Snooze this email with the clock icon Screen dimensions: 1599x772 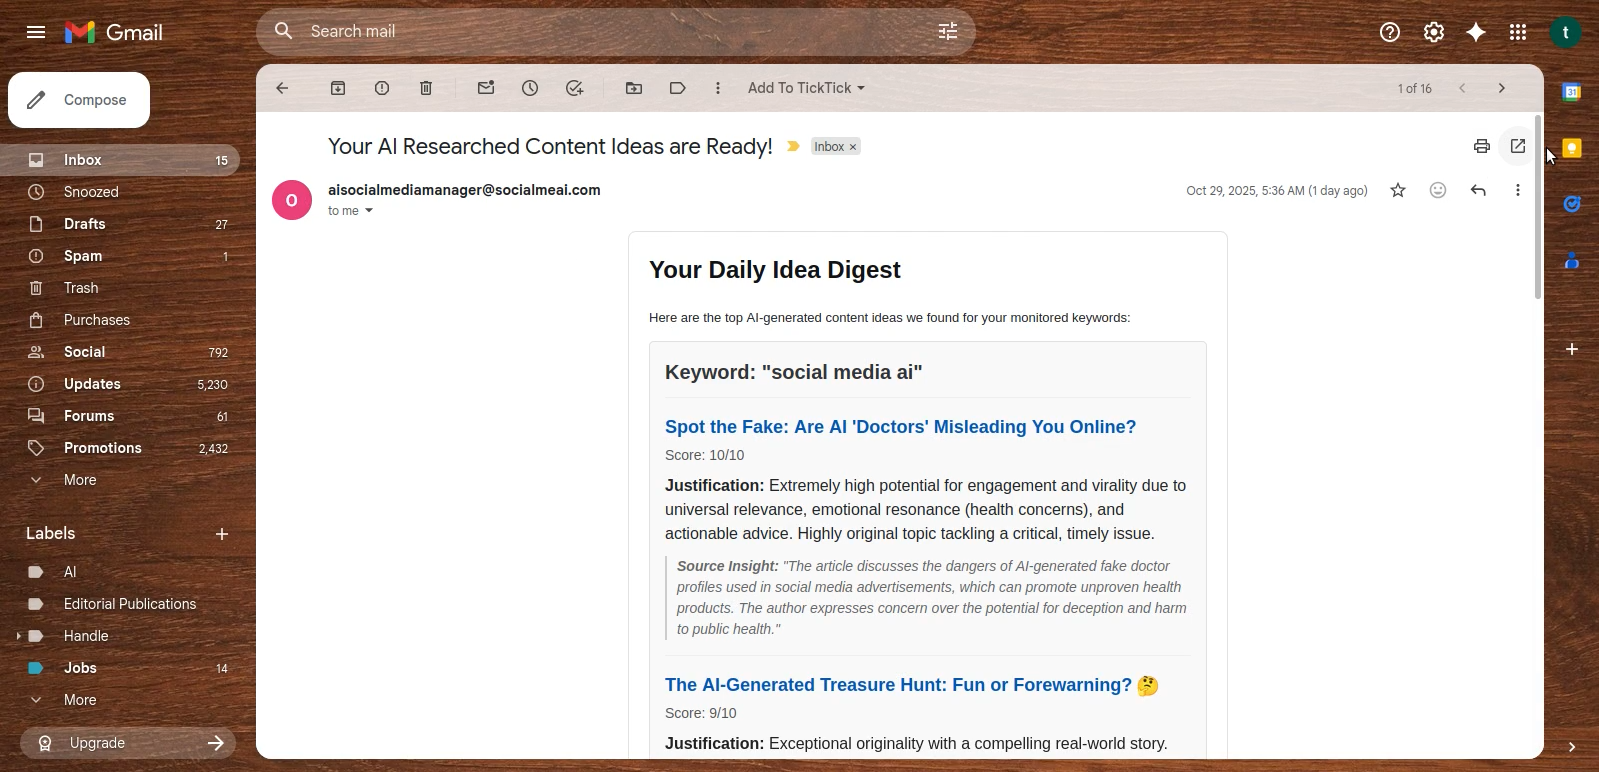coord(530,88)
